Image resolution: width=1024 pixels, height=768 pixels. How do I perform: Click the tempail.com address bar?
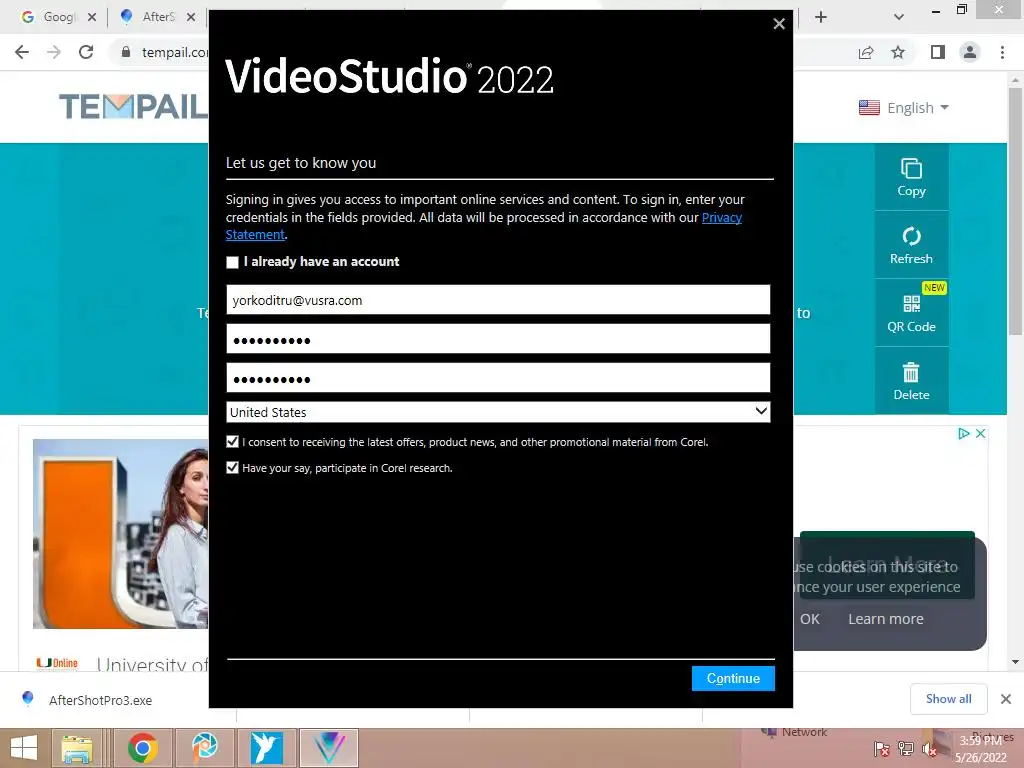[x=175, y=52]
